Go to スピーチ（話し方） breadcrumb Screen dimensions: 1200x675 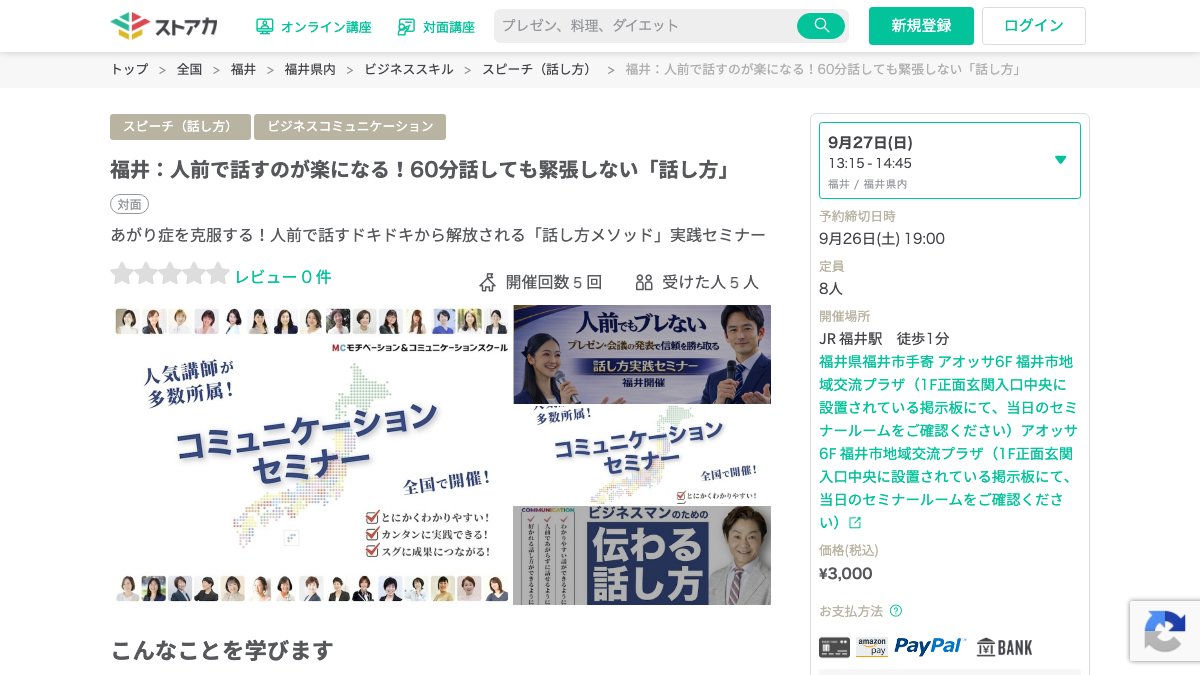tap(539, 69)
